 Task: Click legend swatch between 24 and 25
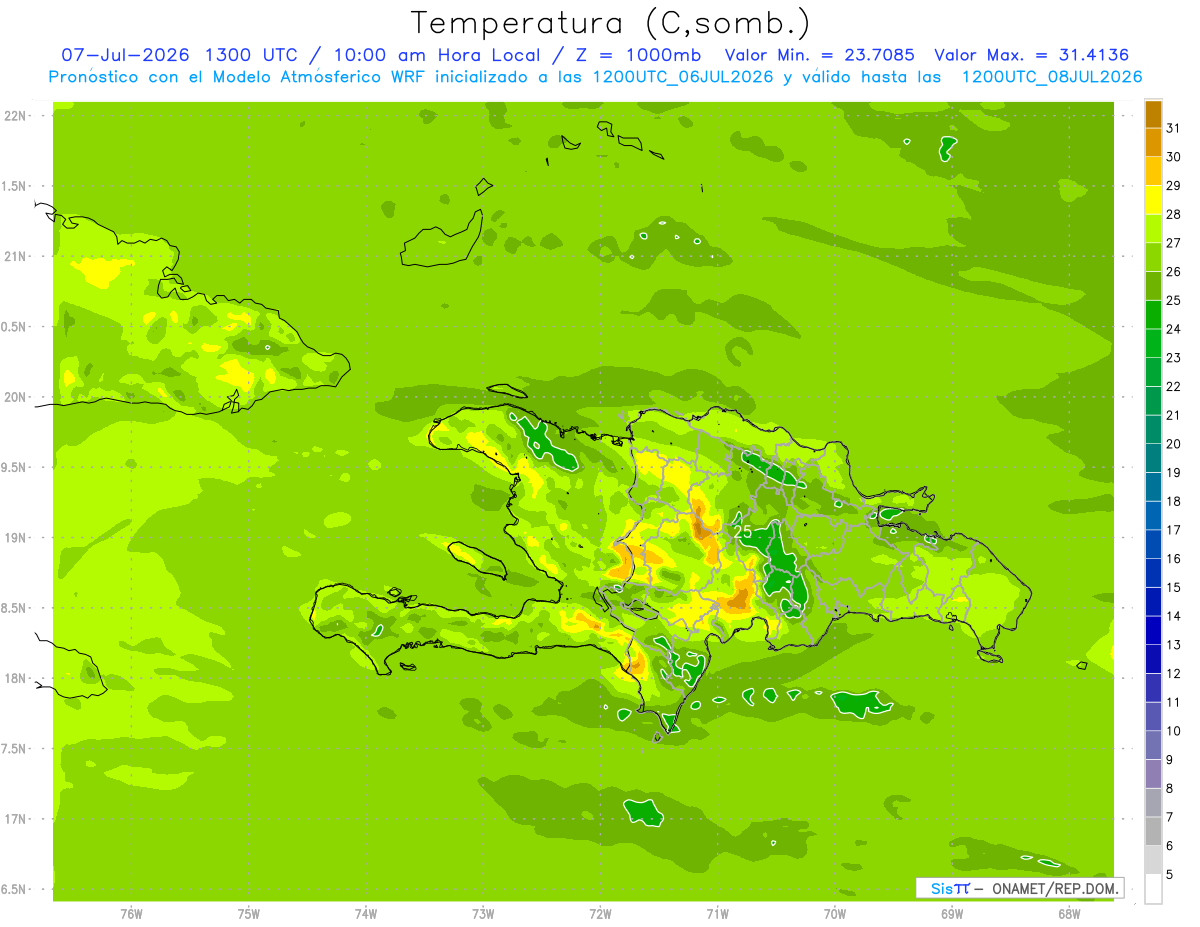(1153, 315)
